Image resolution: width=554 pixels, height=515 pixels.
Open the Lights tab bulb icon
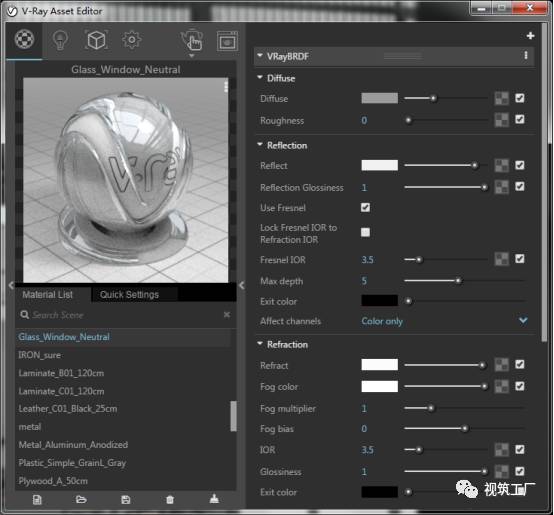click(x=60, y=40)
